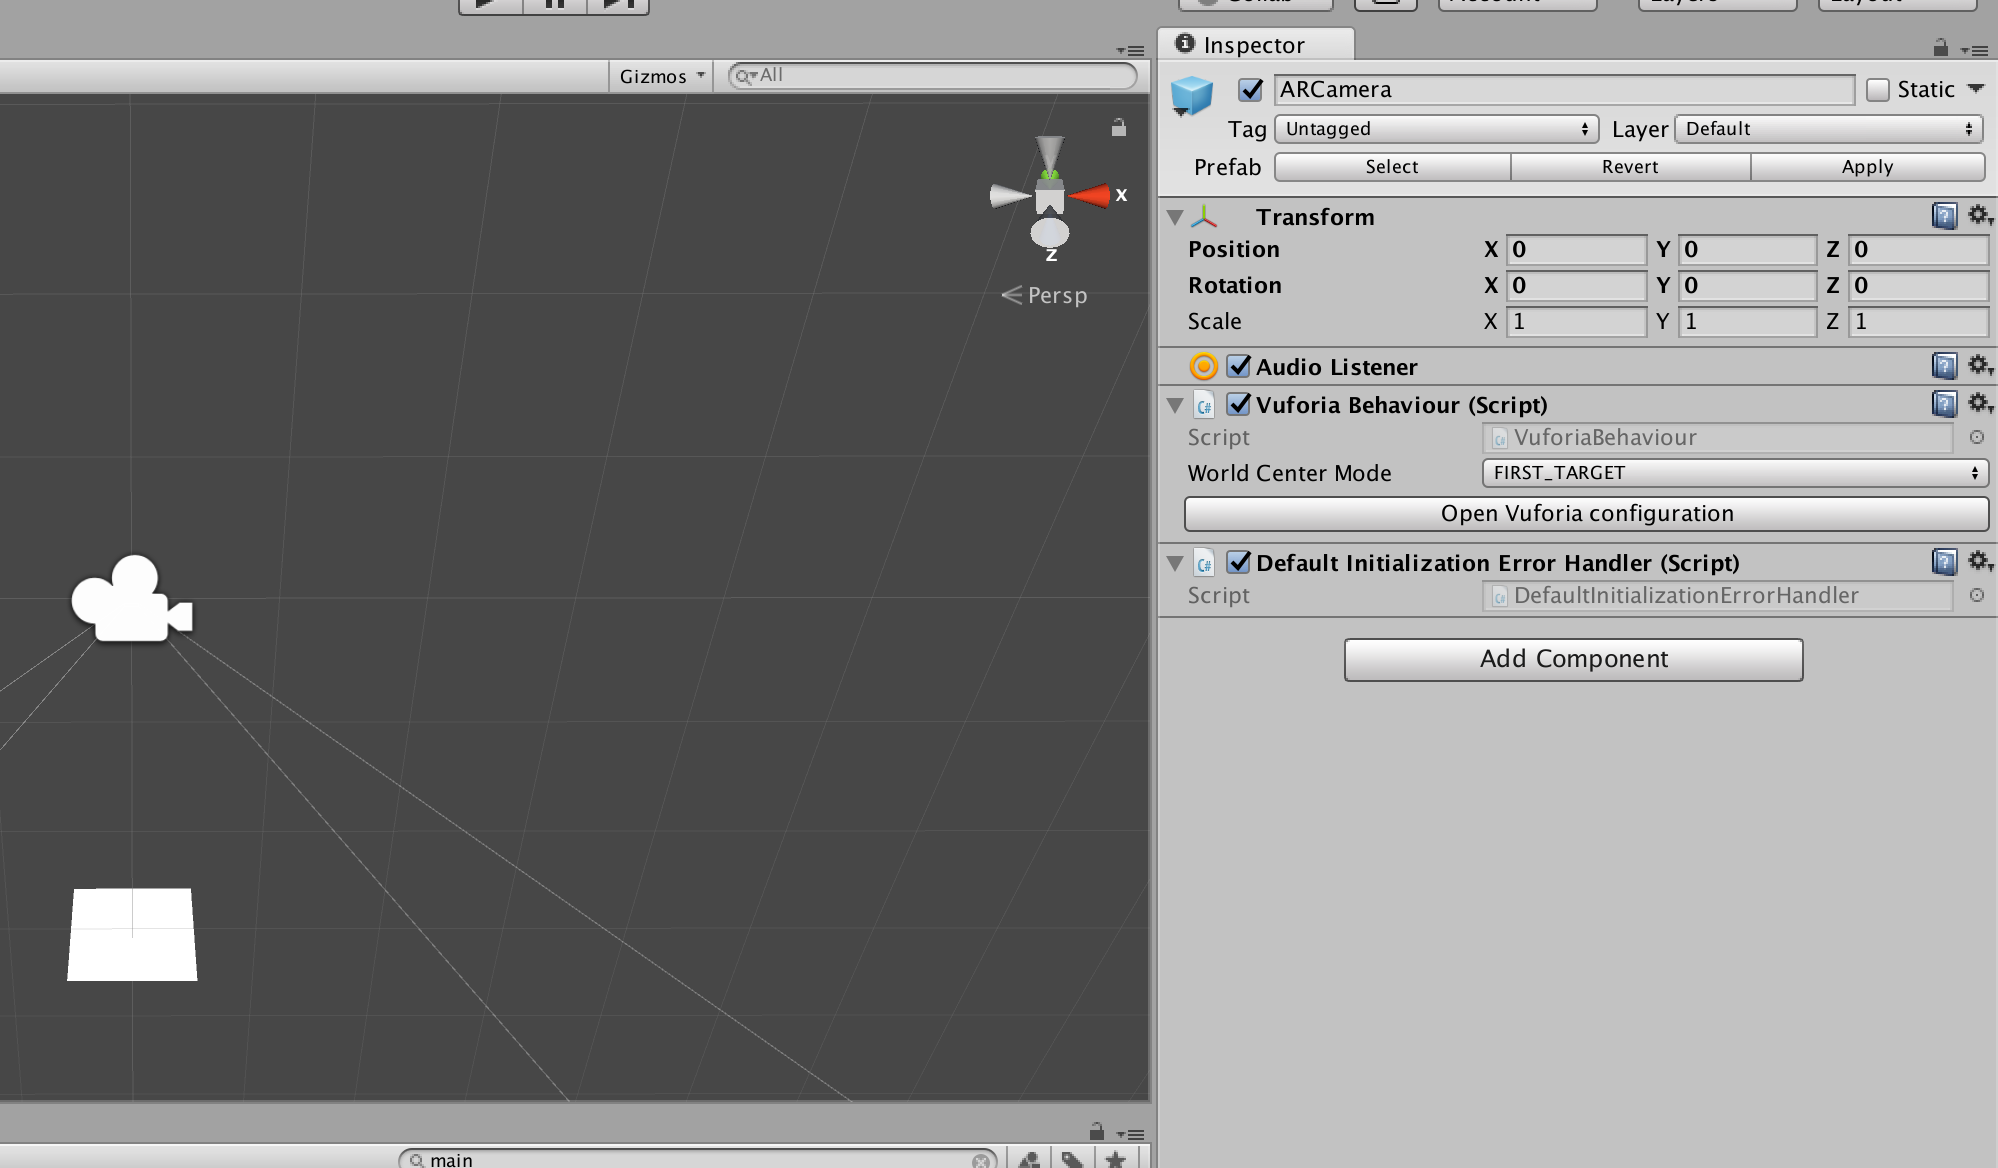Viewport: 1998px width, 1168px height.
Task: Click Vuforia Behaviour help book icon
Action: click(x=1943, y=404)
